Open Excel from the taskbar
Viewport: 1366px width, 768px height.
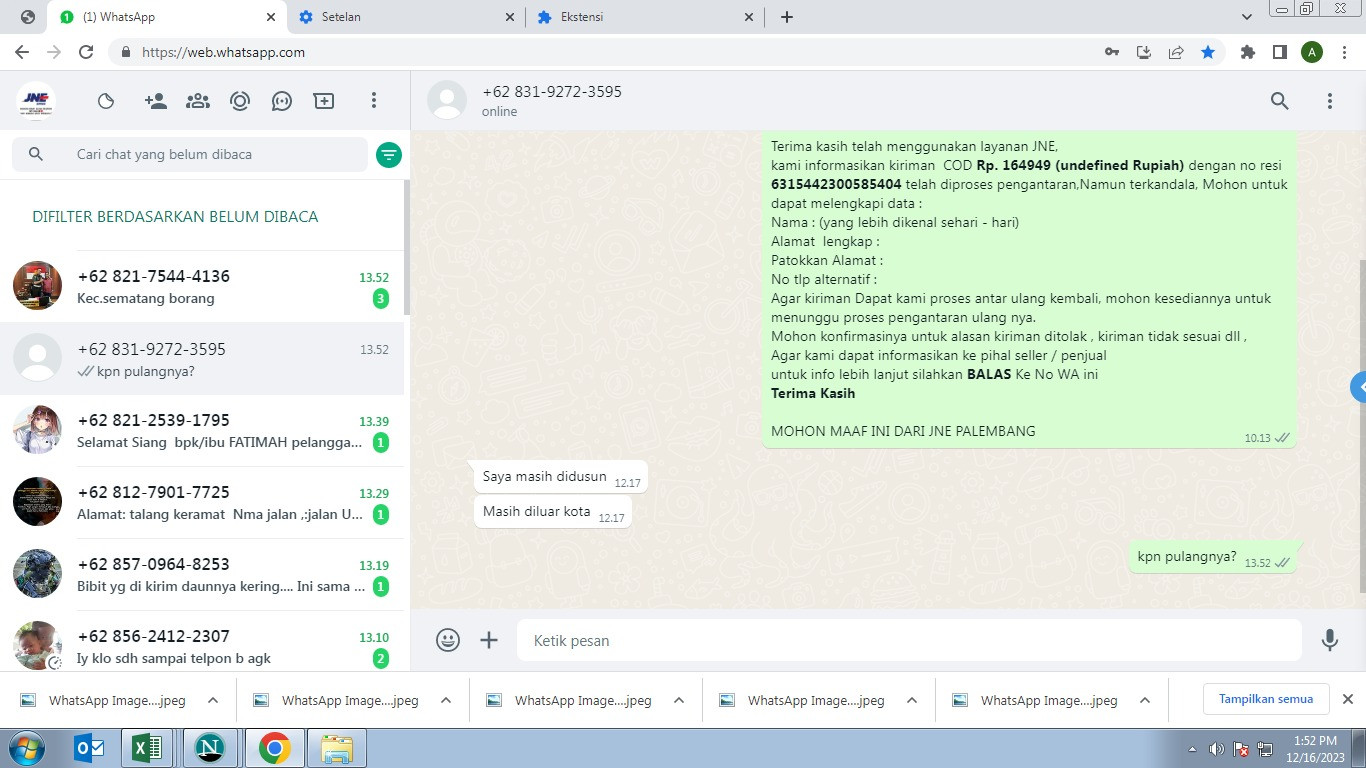click(148, 748)
